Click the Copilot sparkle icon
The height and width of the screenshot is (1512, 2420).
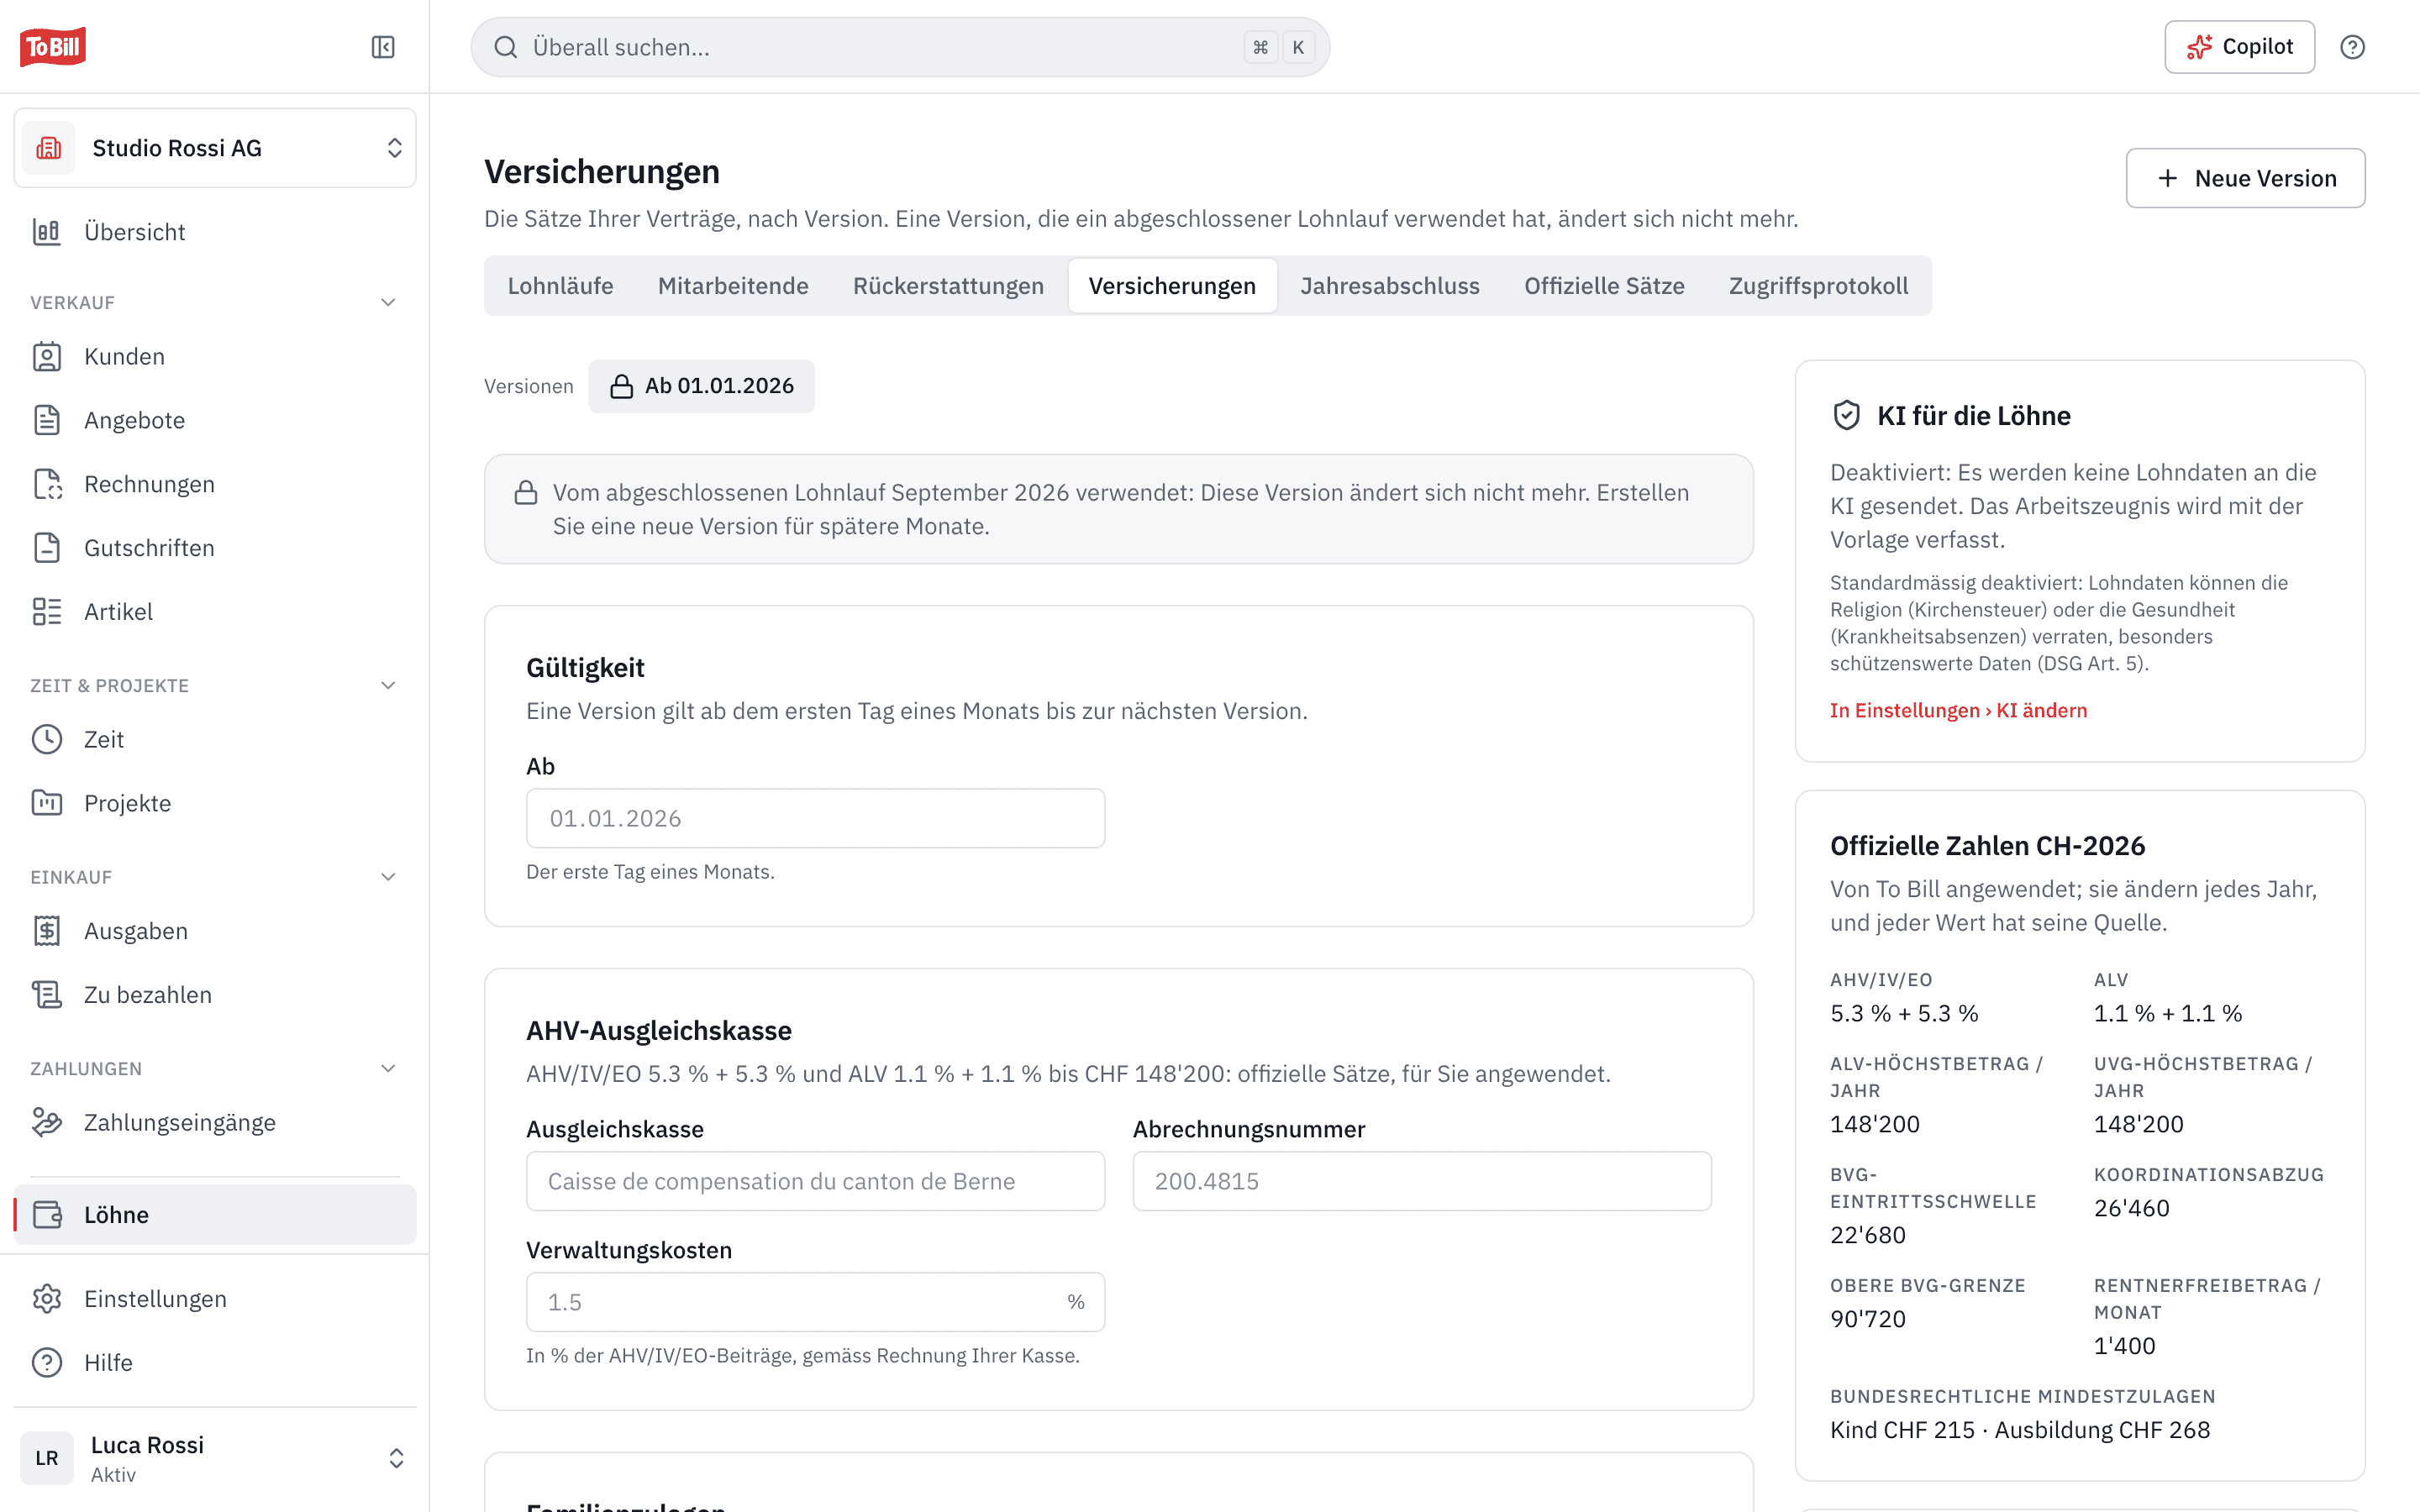pyautogui.click(x=2199, y=47)
